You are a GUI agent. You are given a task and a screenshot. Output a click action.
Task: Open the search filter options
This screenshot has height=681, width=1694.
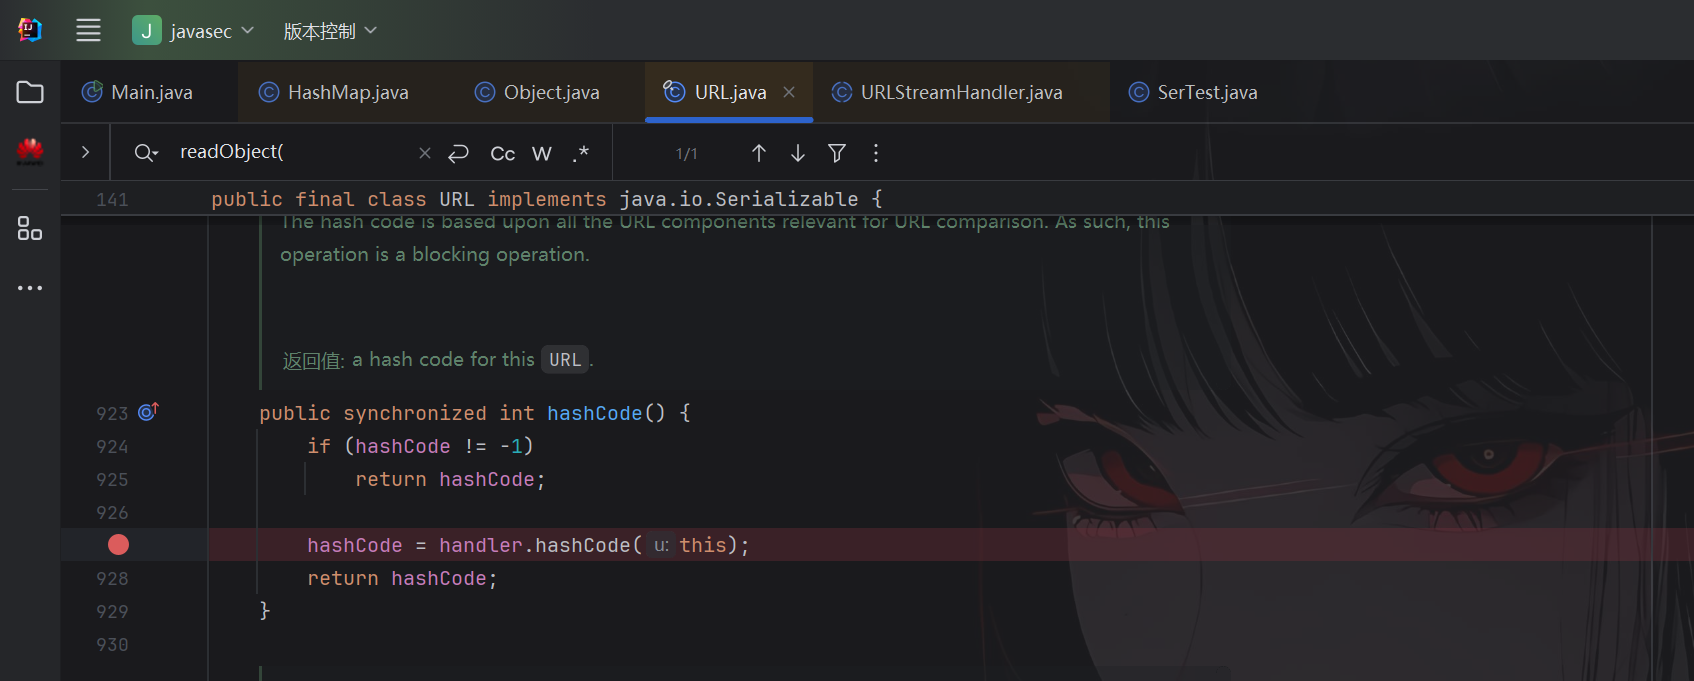coord(837,153)
